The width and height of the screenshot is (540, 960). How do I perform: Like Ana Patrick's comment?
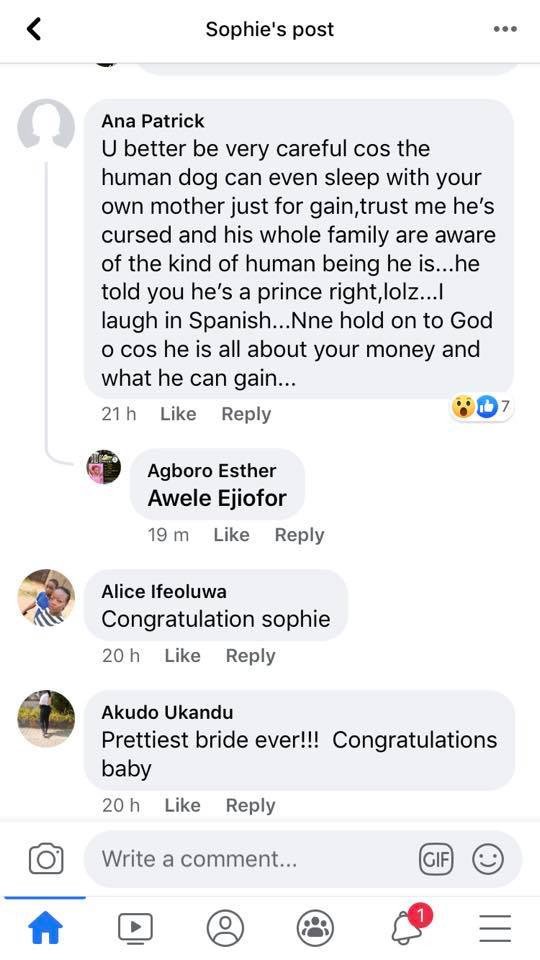click(178, 414)
